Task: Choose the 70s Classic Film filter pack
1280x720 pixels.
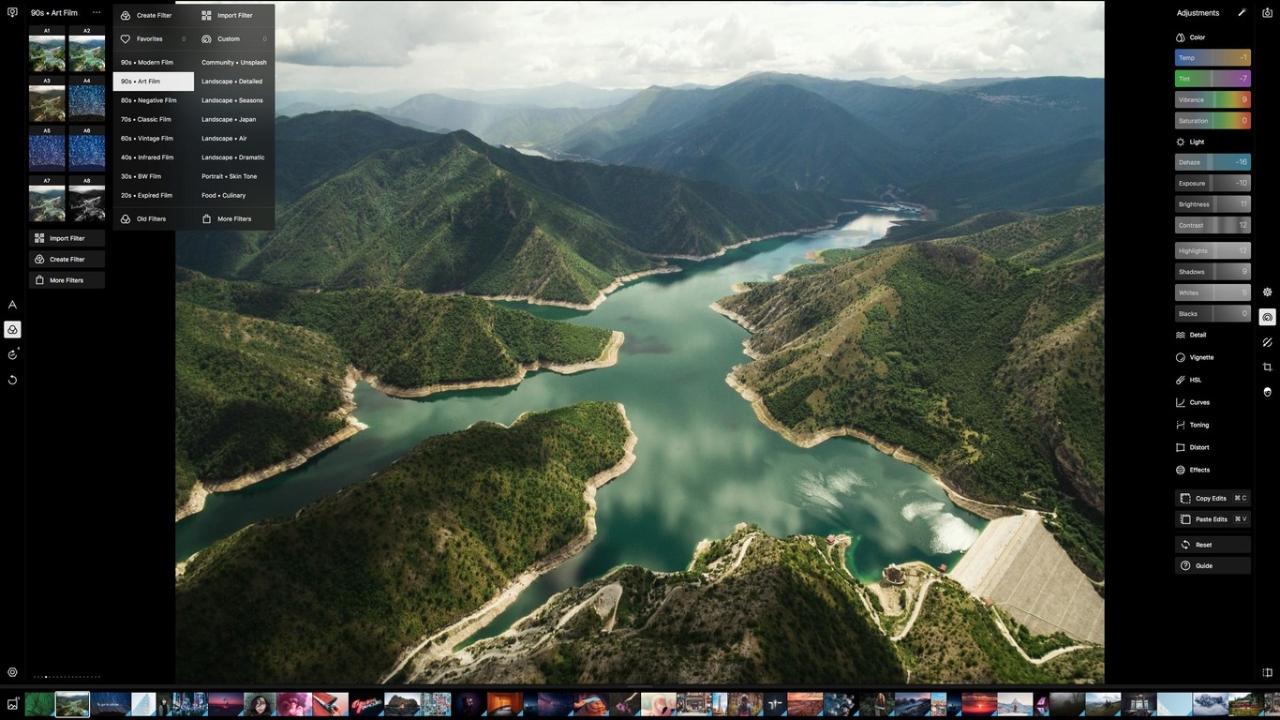Action: coord(146,119)
